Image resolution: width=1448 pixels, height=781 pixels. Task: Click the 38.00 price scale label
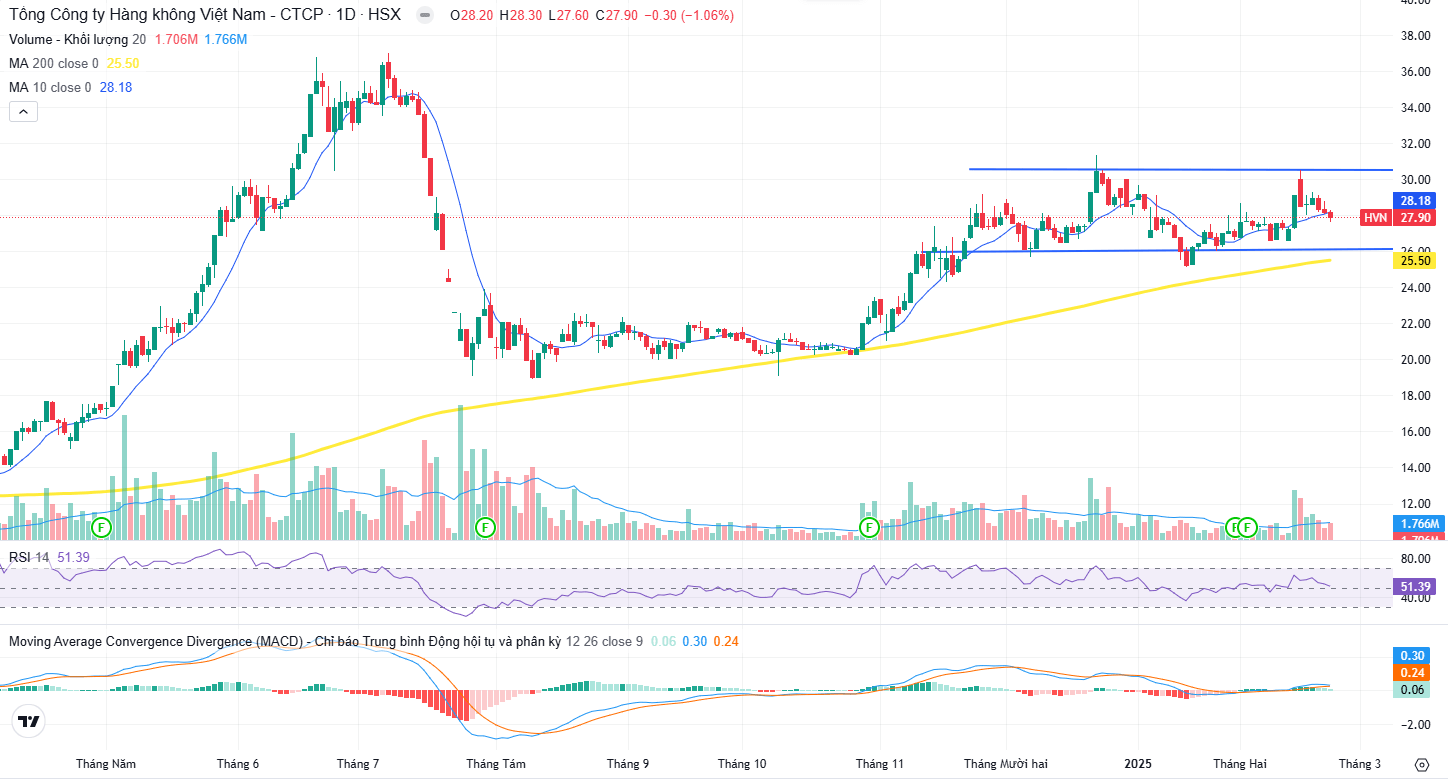(1416, 36)
